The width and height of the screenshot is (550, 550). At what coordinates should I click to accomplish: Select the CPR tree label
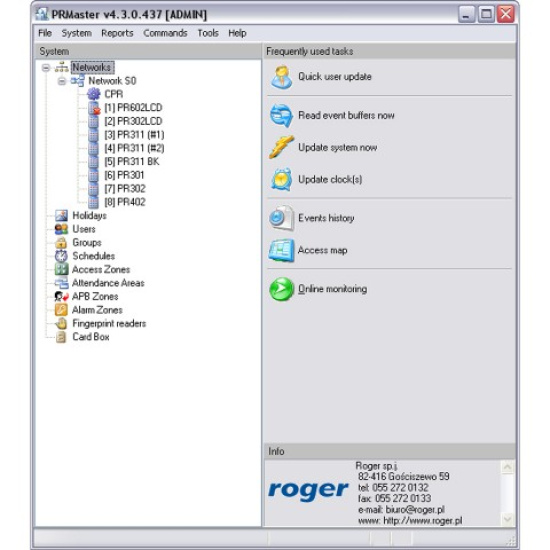pyautogui.click(x=114, y=94)
